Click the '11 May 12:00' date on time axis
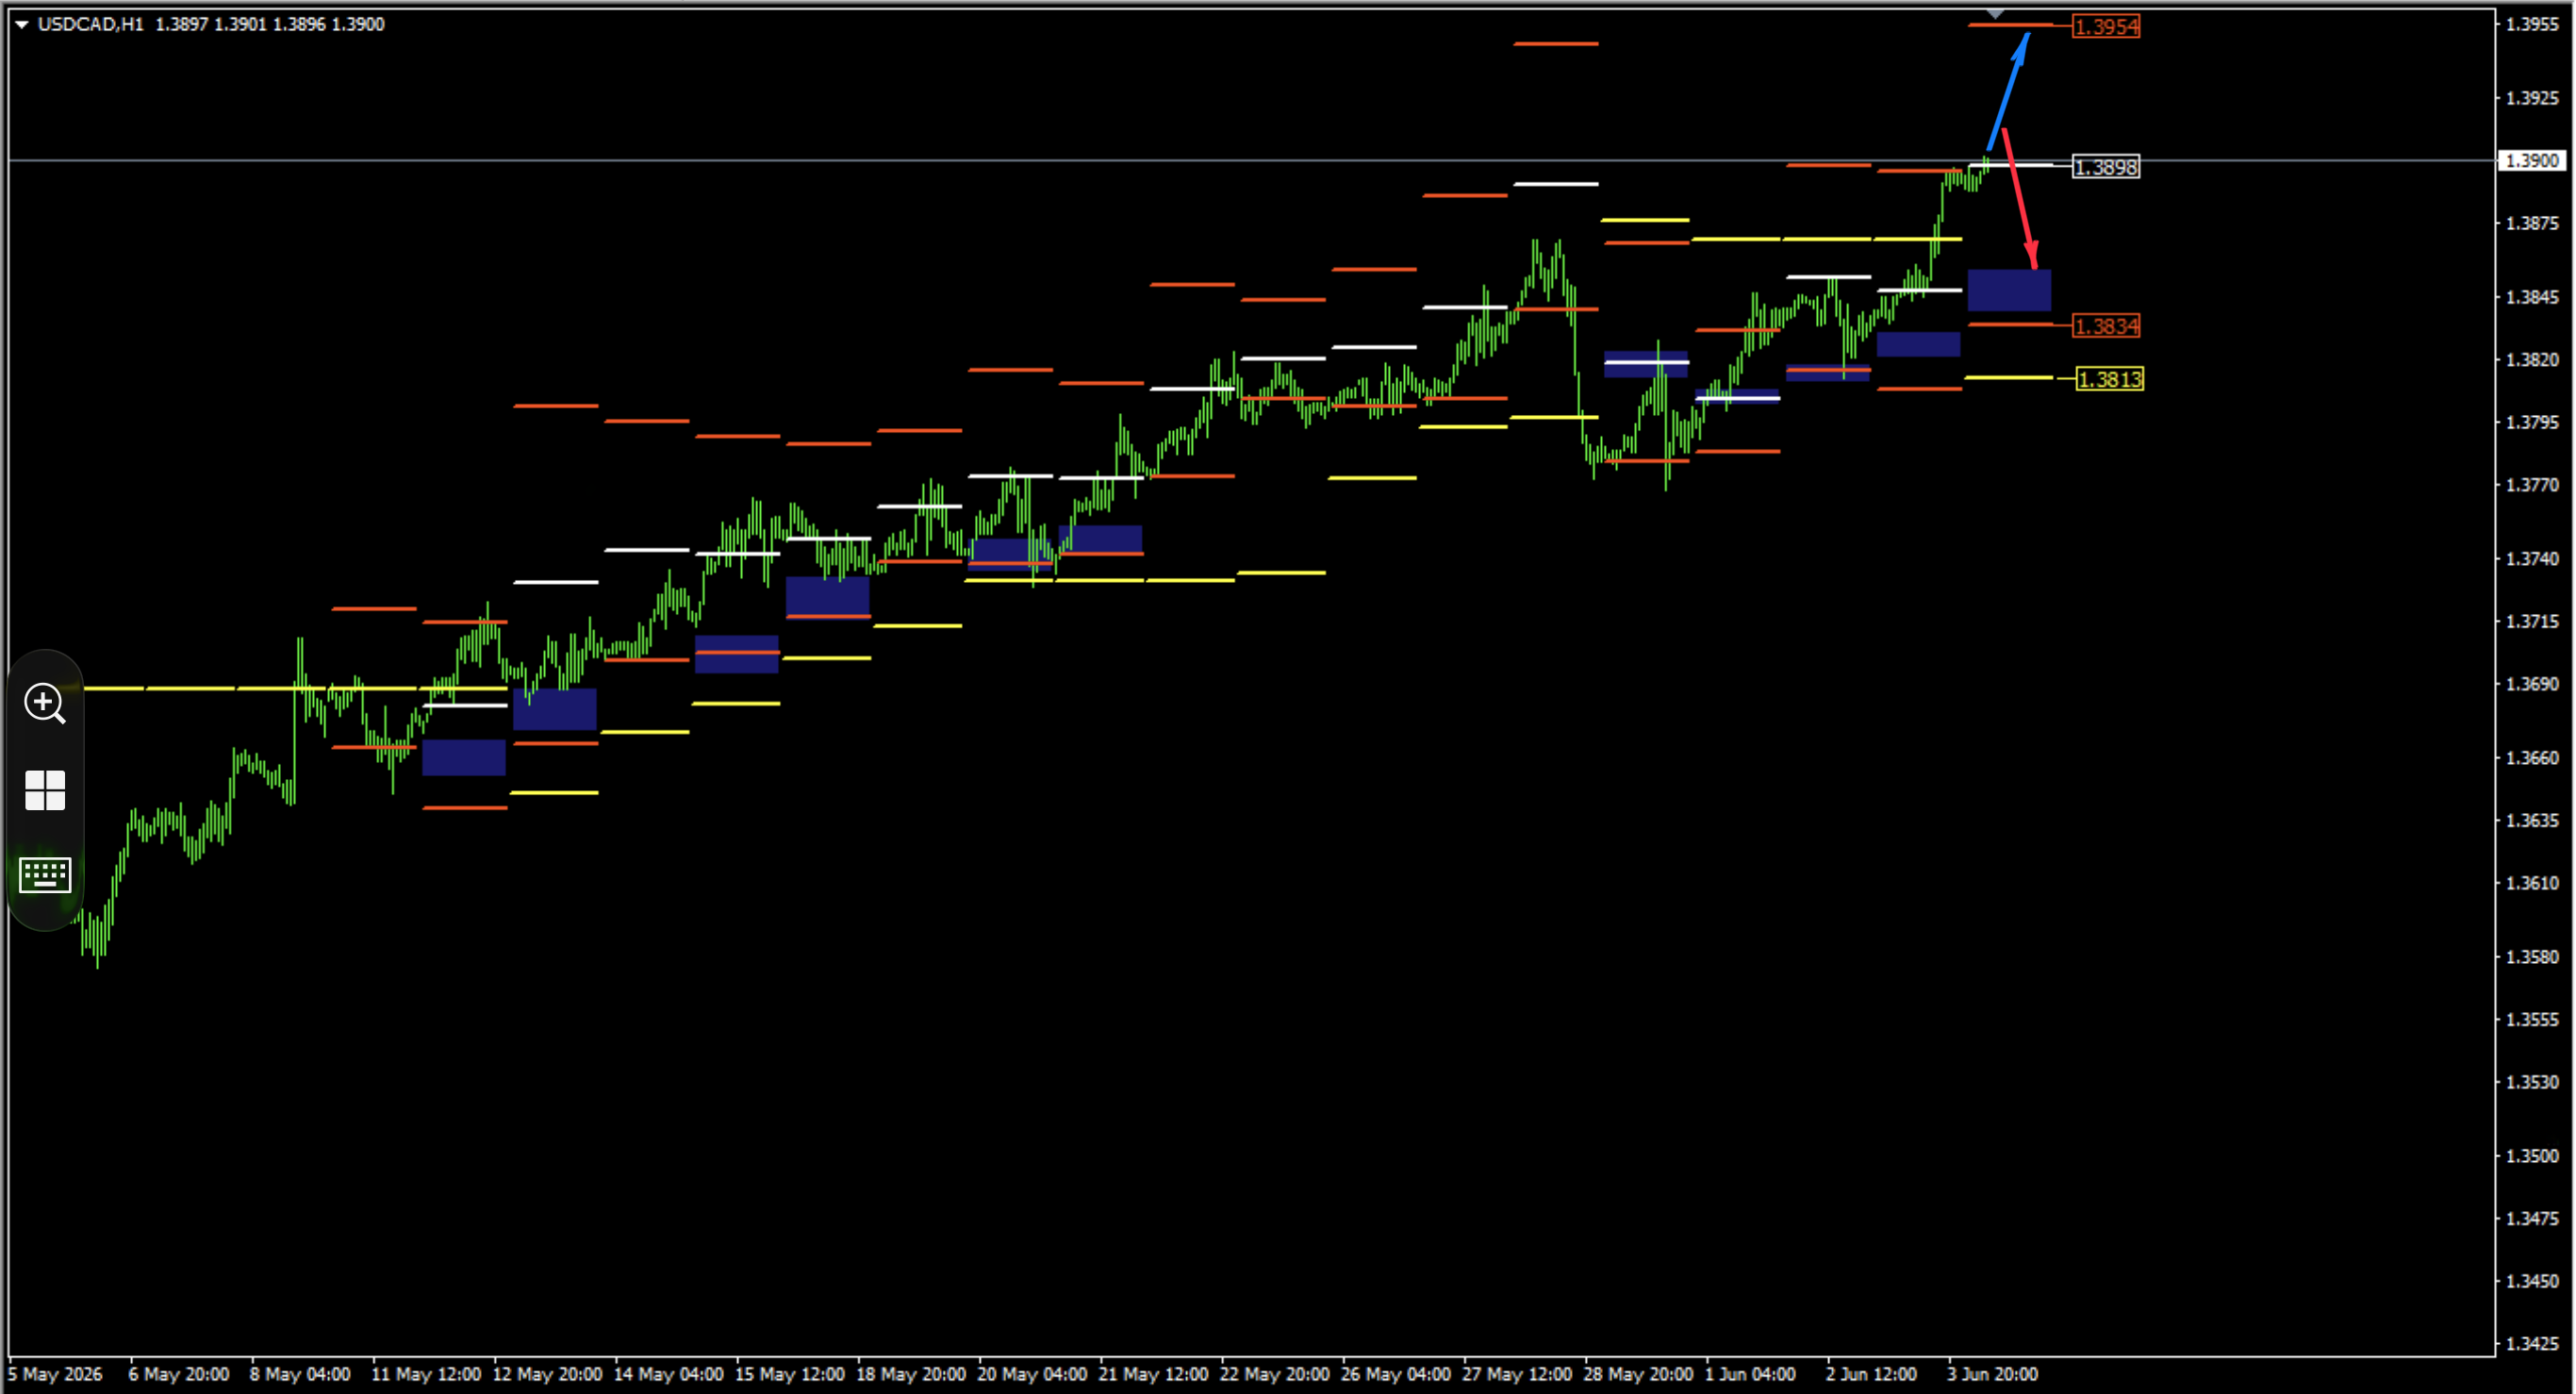Viewport: 2576px width, 1394px height. 426,1374
